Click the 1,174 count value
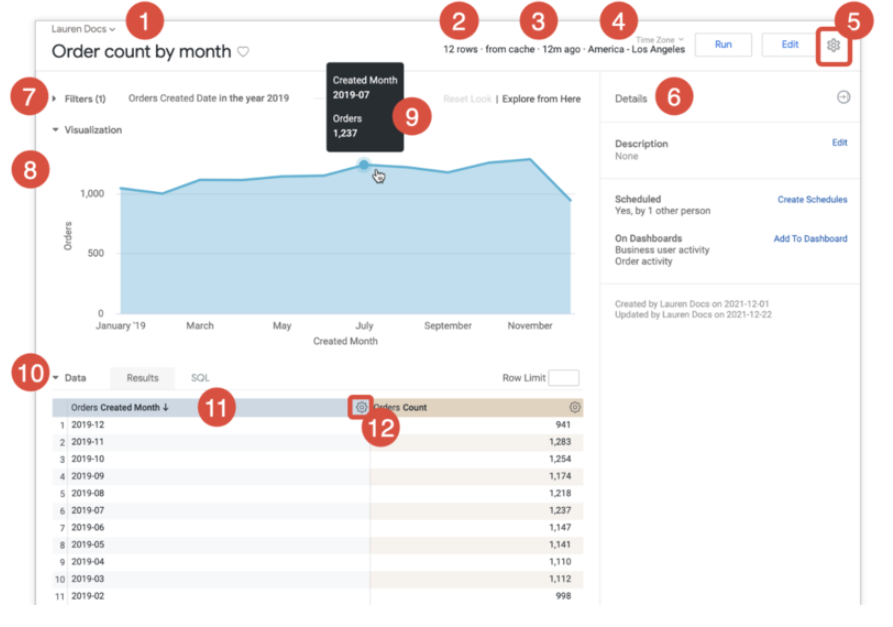893x627 pixels. click(x=560, y=476)
